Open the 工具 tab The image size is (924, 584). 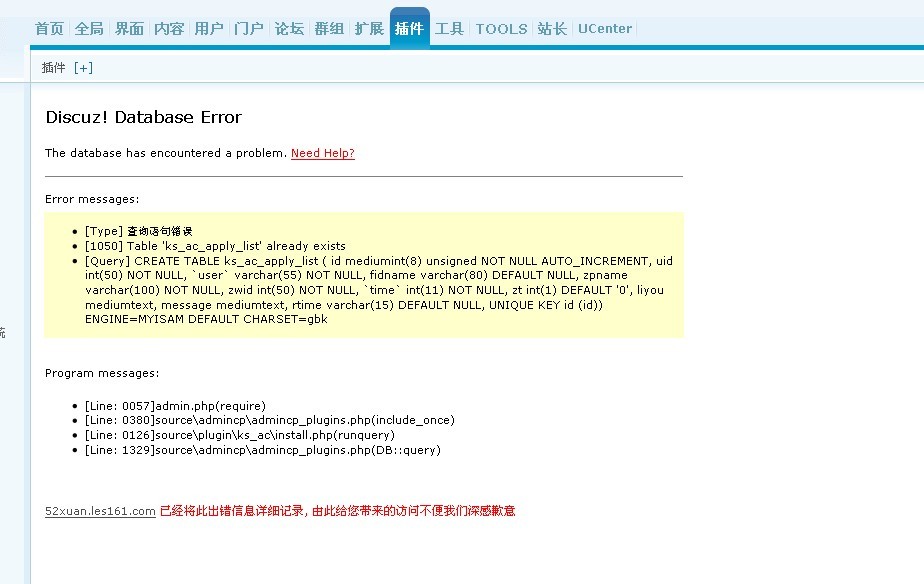point(449,28)
